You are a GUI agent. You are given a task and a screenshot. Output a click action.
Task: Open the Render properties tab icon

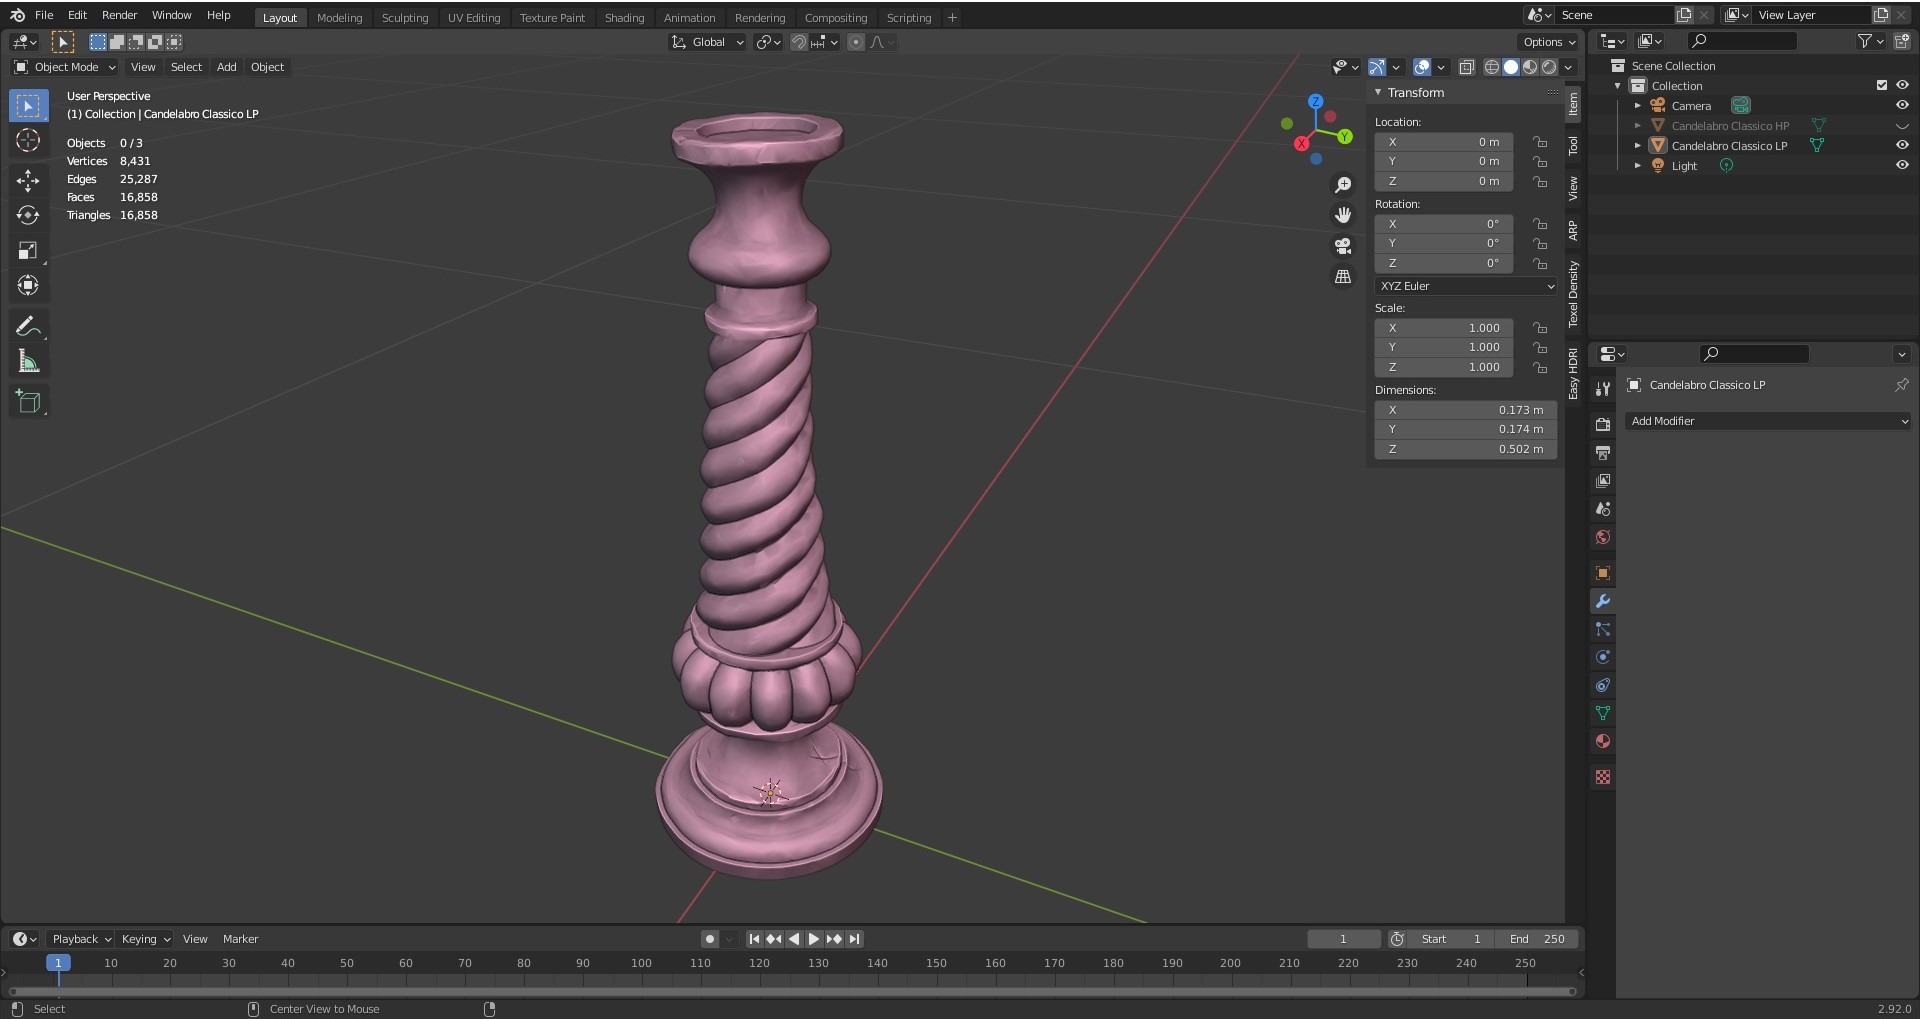[x=1603, y=424]
